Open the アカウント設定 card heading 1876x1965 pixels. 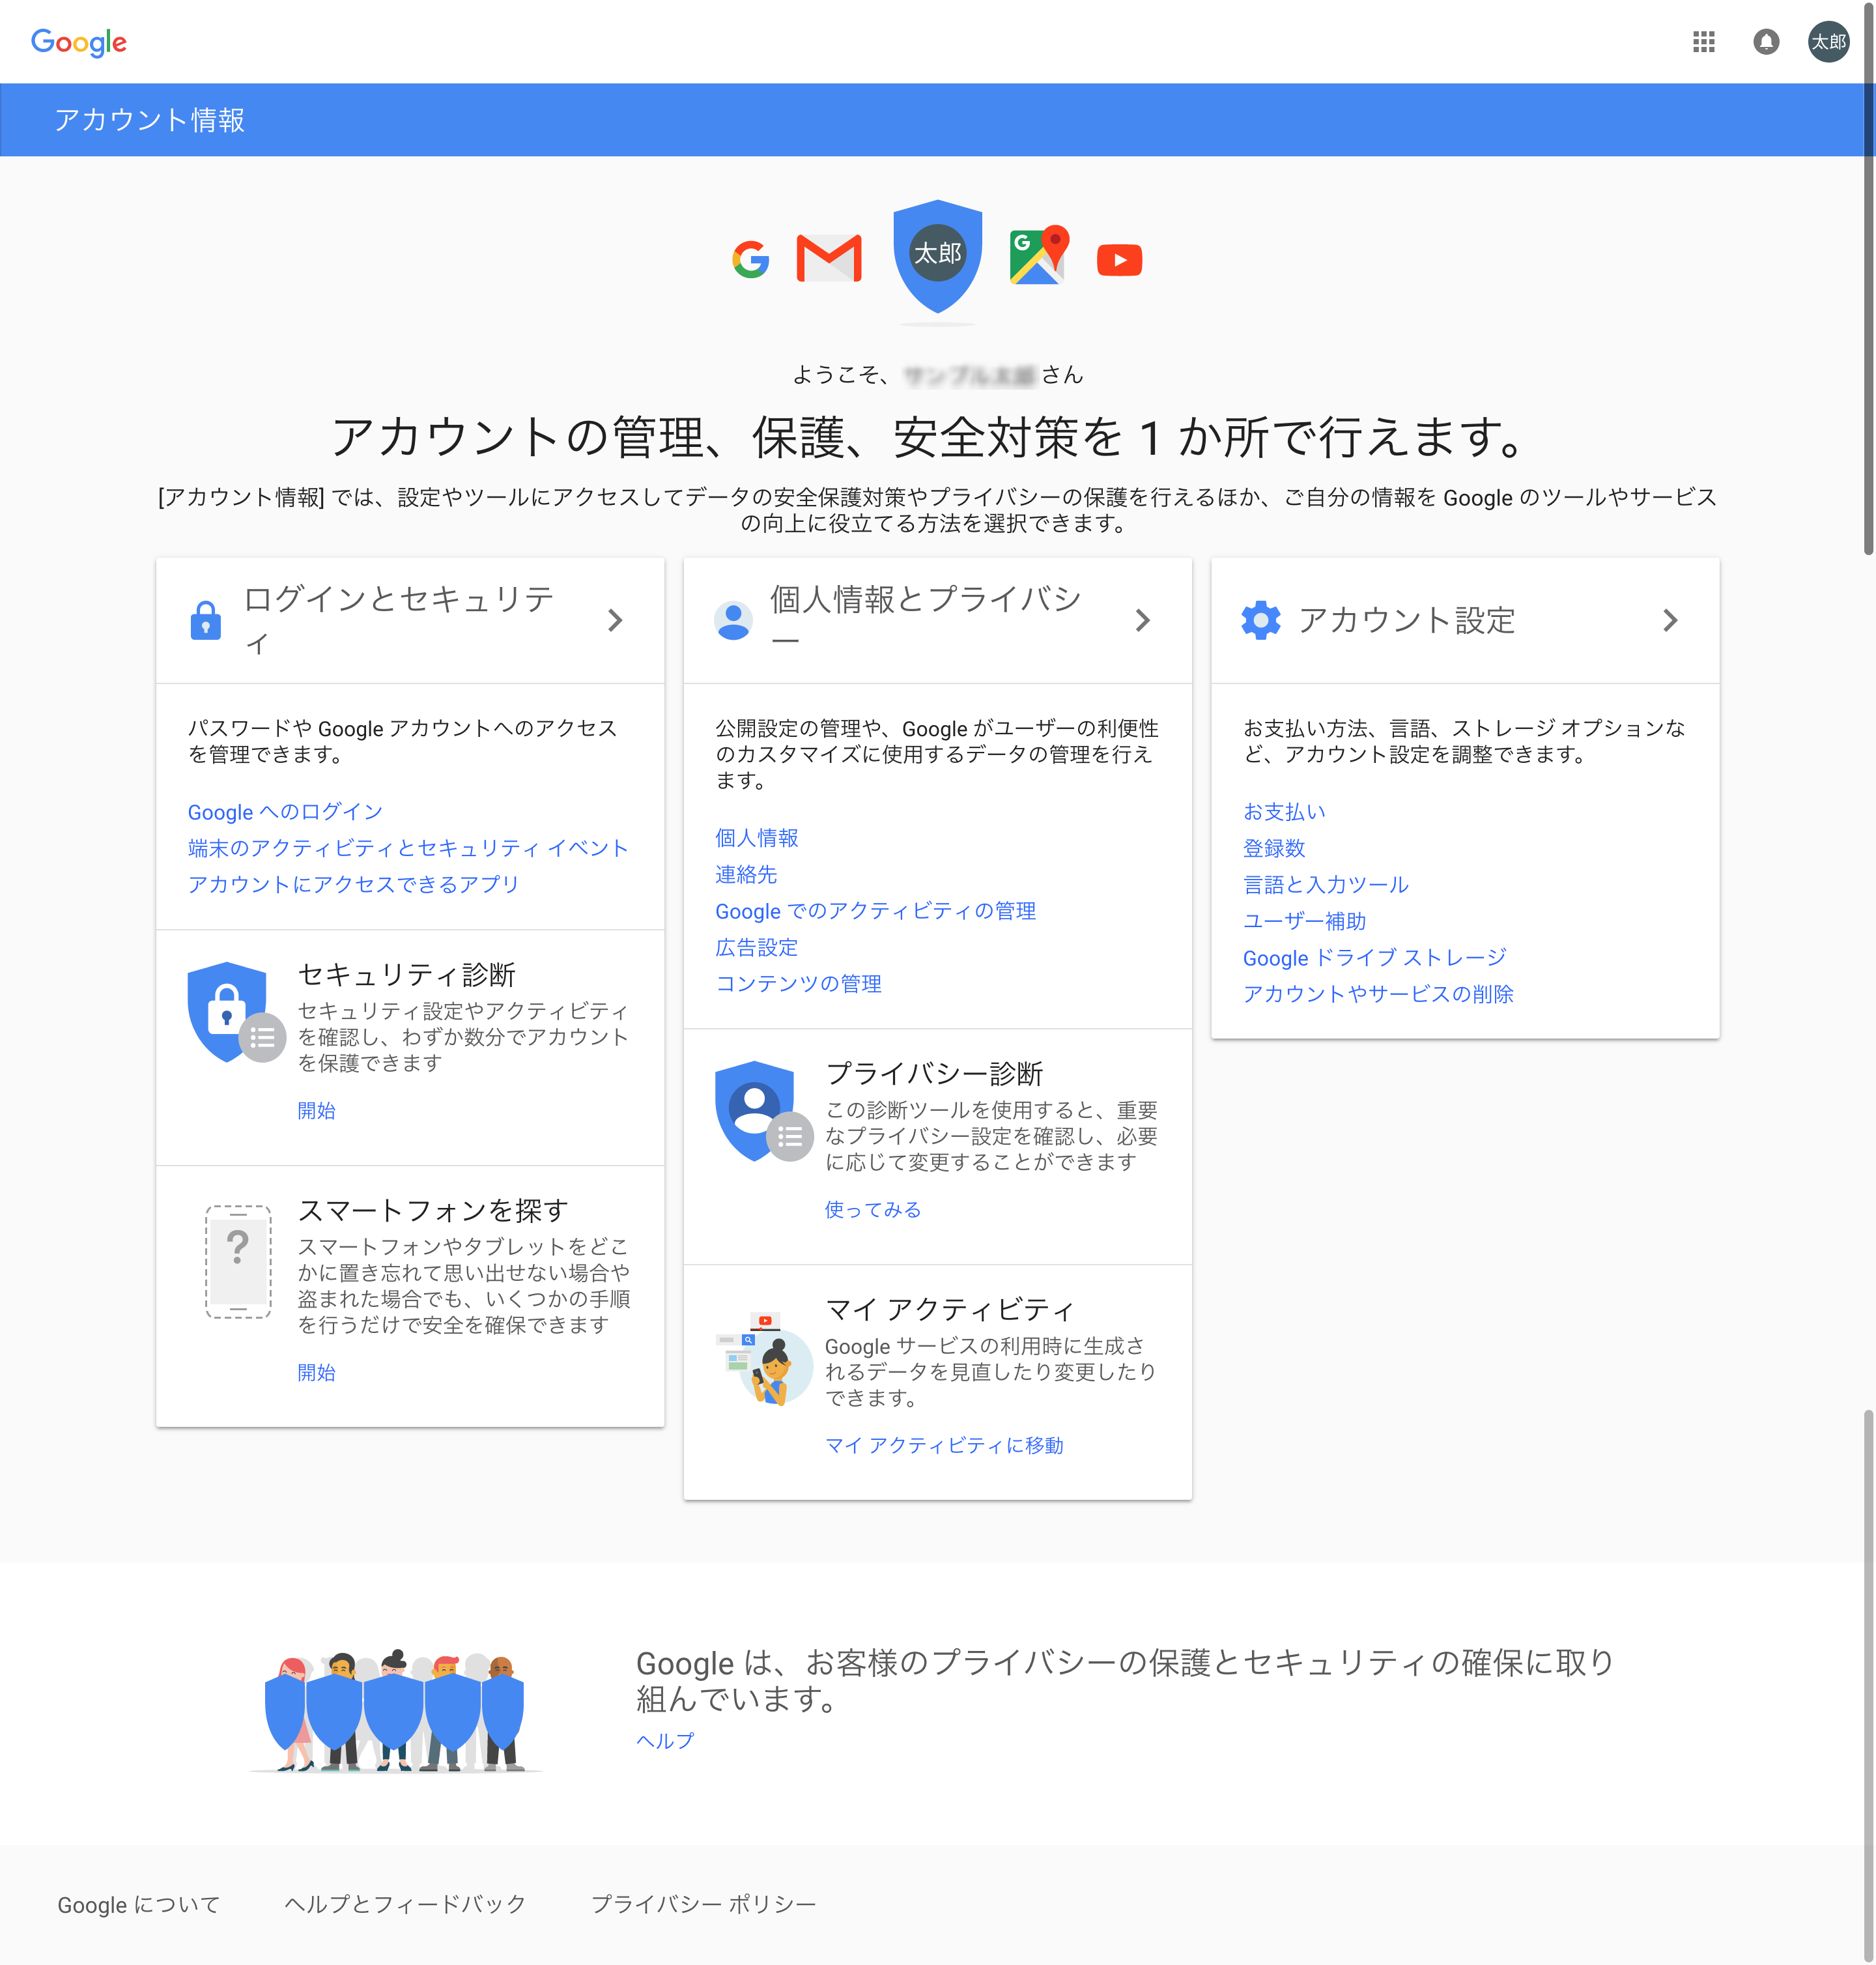pos(1406,620)
